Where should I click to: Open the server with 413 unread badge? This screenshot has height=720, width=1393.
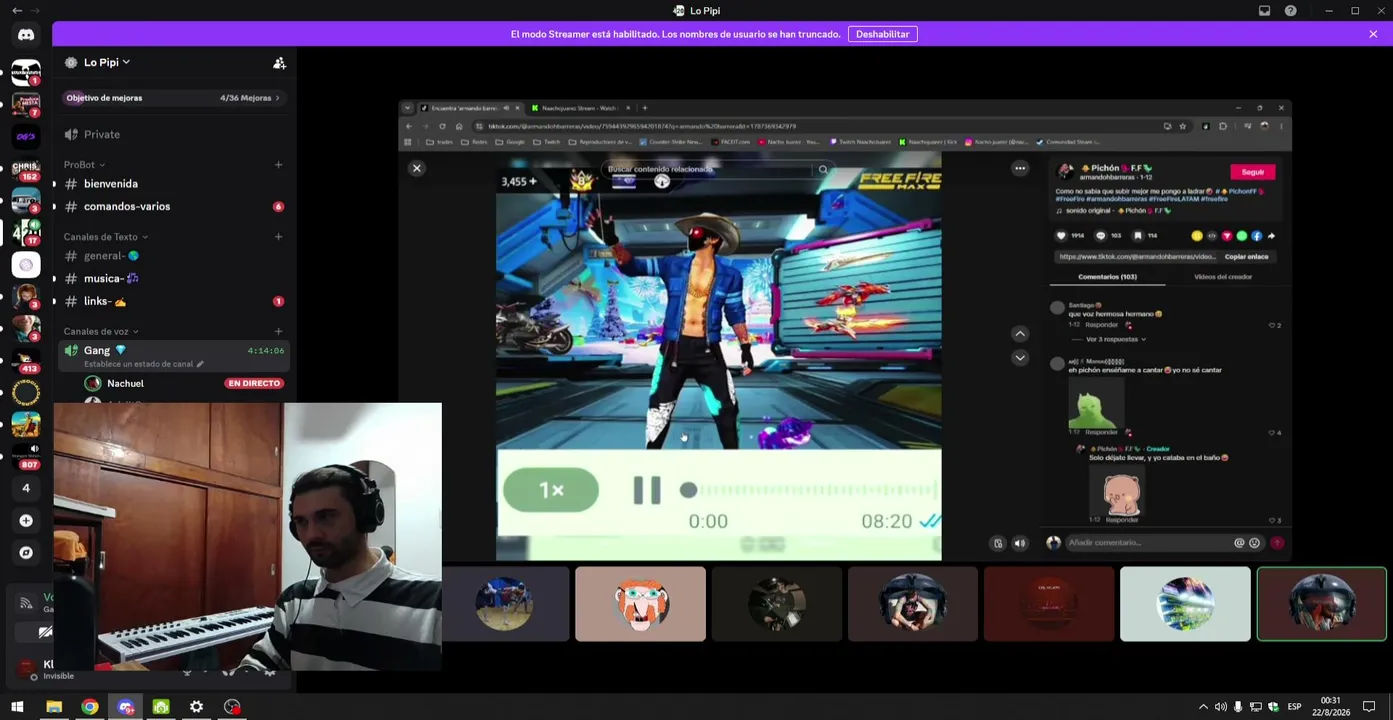point(26,360)
